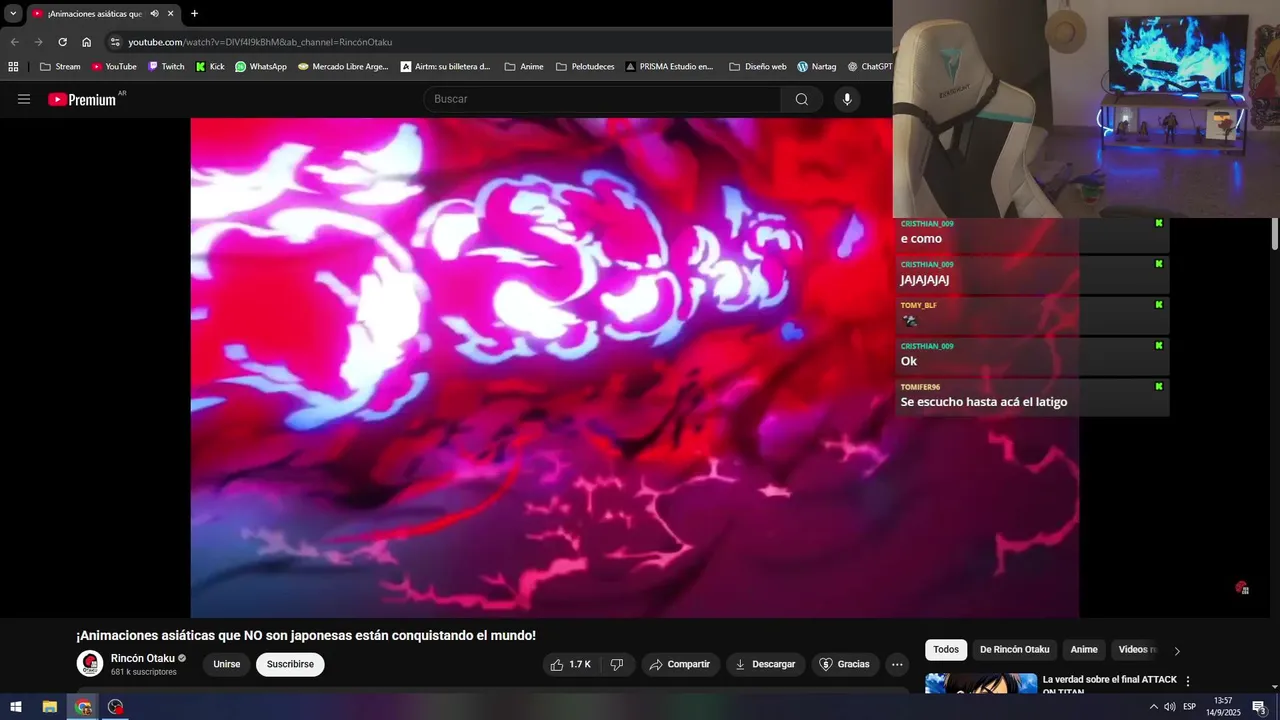The image size is (1280, 720).
Task: Open the Windows Start menu
Action: 16,707
